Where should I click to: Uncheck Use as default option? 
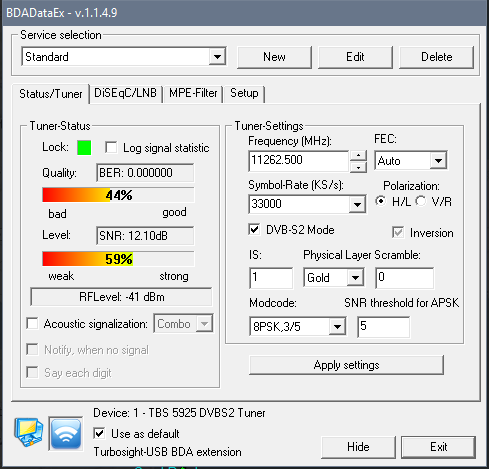99,434
